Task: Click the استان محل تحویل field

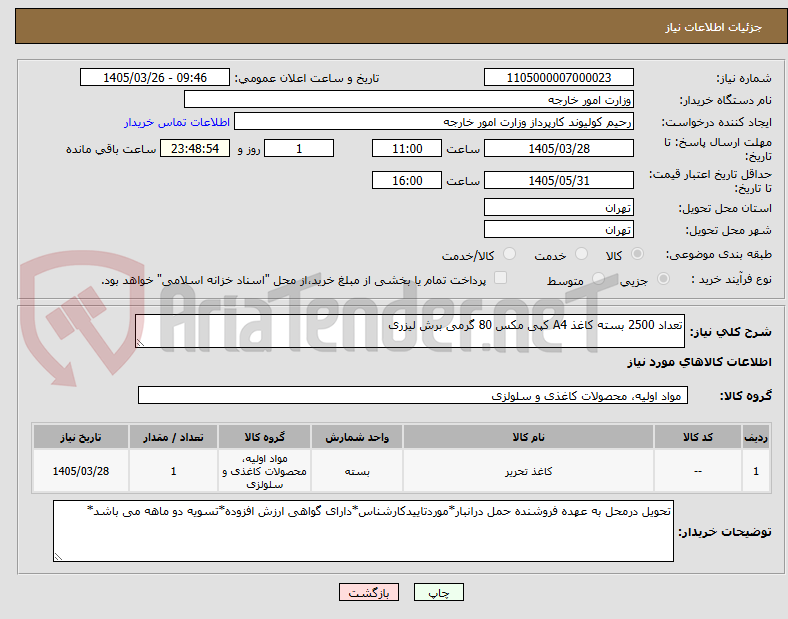Action: click(559, 208)
